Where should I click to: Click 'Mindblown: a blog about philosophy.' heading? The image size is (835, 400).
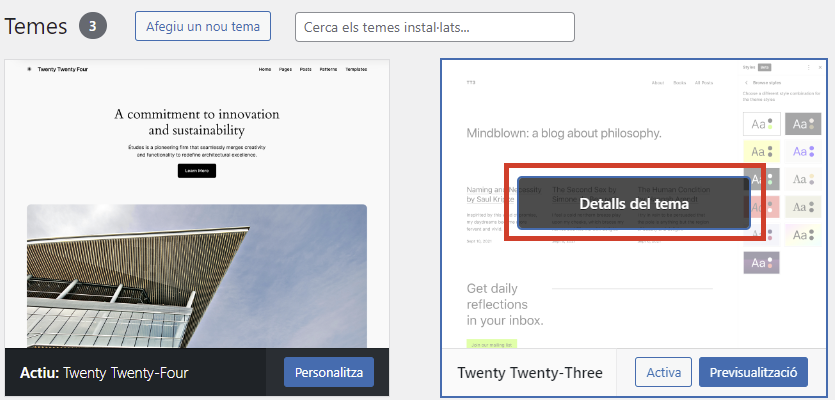(x=564, y=133)
